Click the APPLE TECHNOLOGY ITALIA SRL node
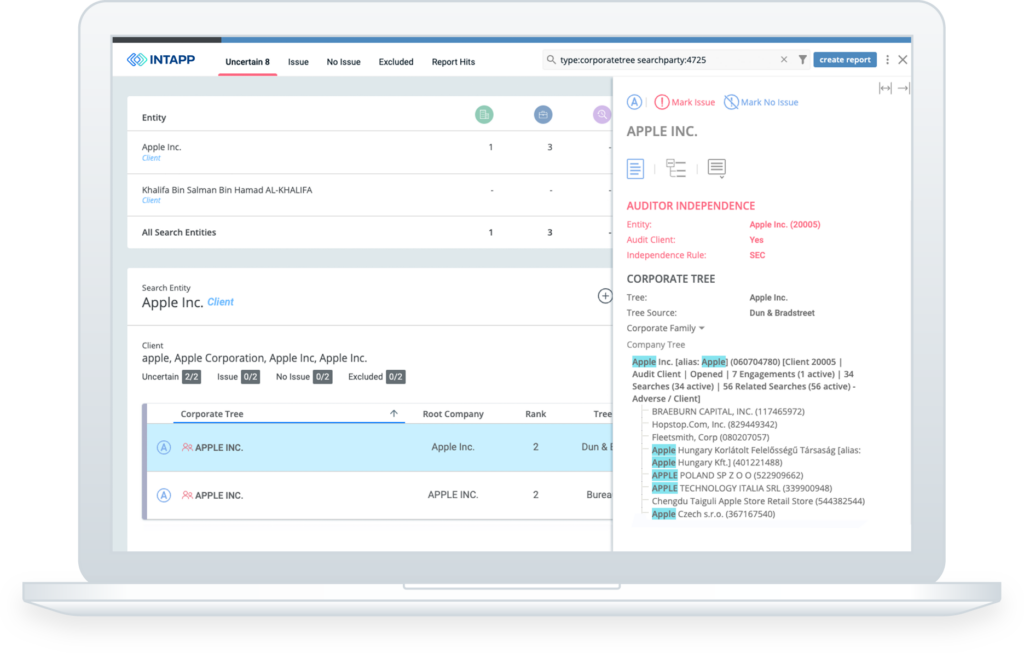 click(x=742, y=488)
